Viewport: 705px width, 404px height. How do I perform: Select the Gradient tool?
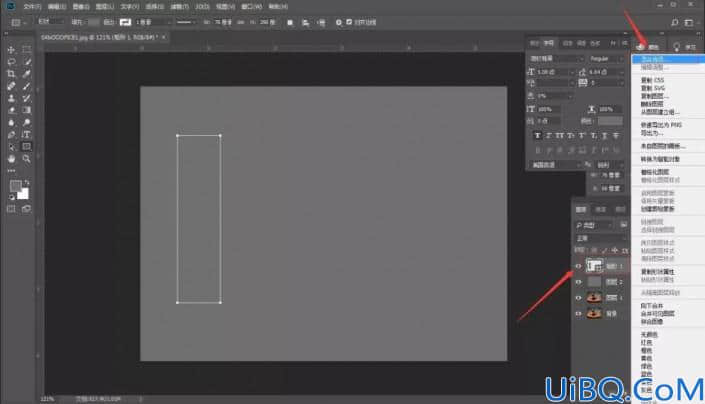click(27, 110)
